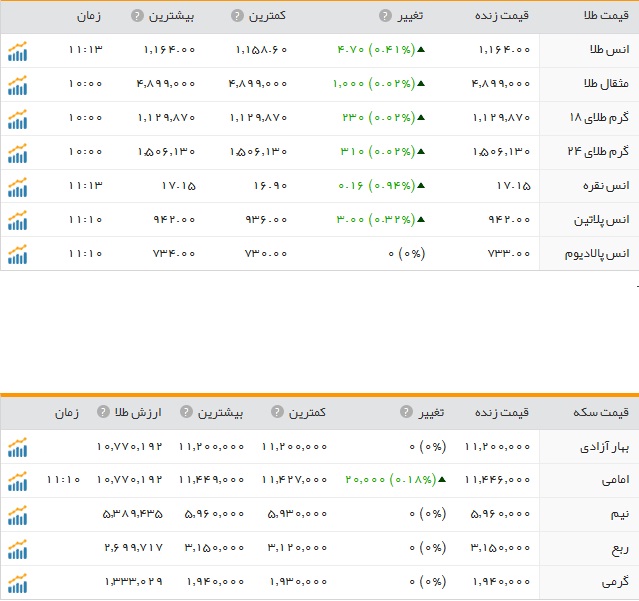
Task: Click the live price ۷۳۳.۰۰ for palladium
Action: coord(509,253)
